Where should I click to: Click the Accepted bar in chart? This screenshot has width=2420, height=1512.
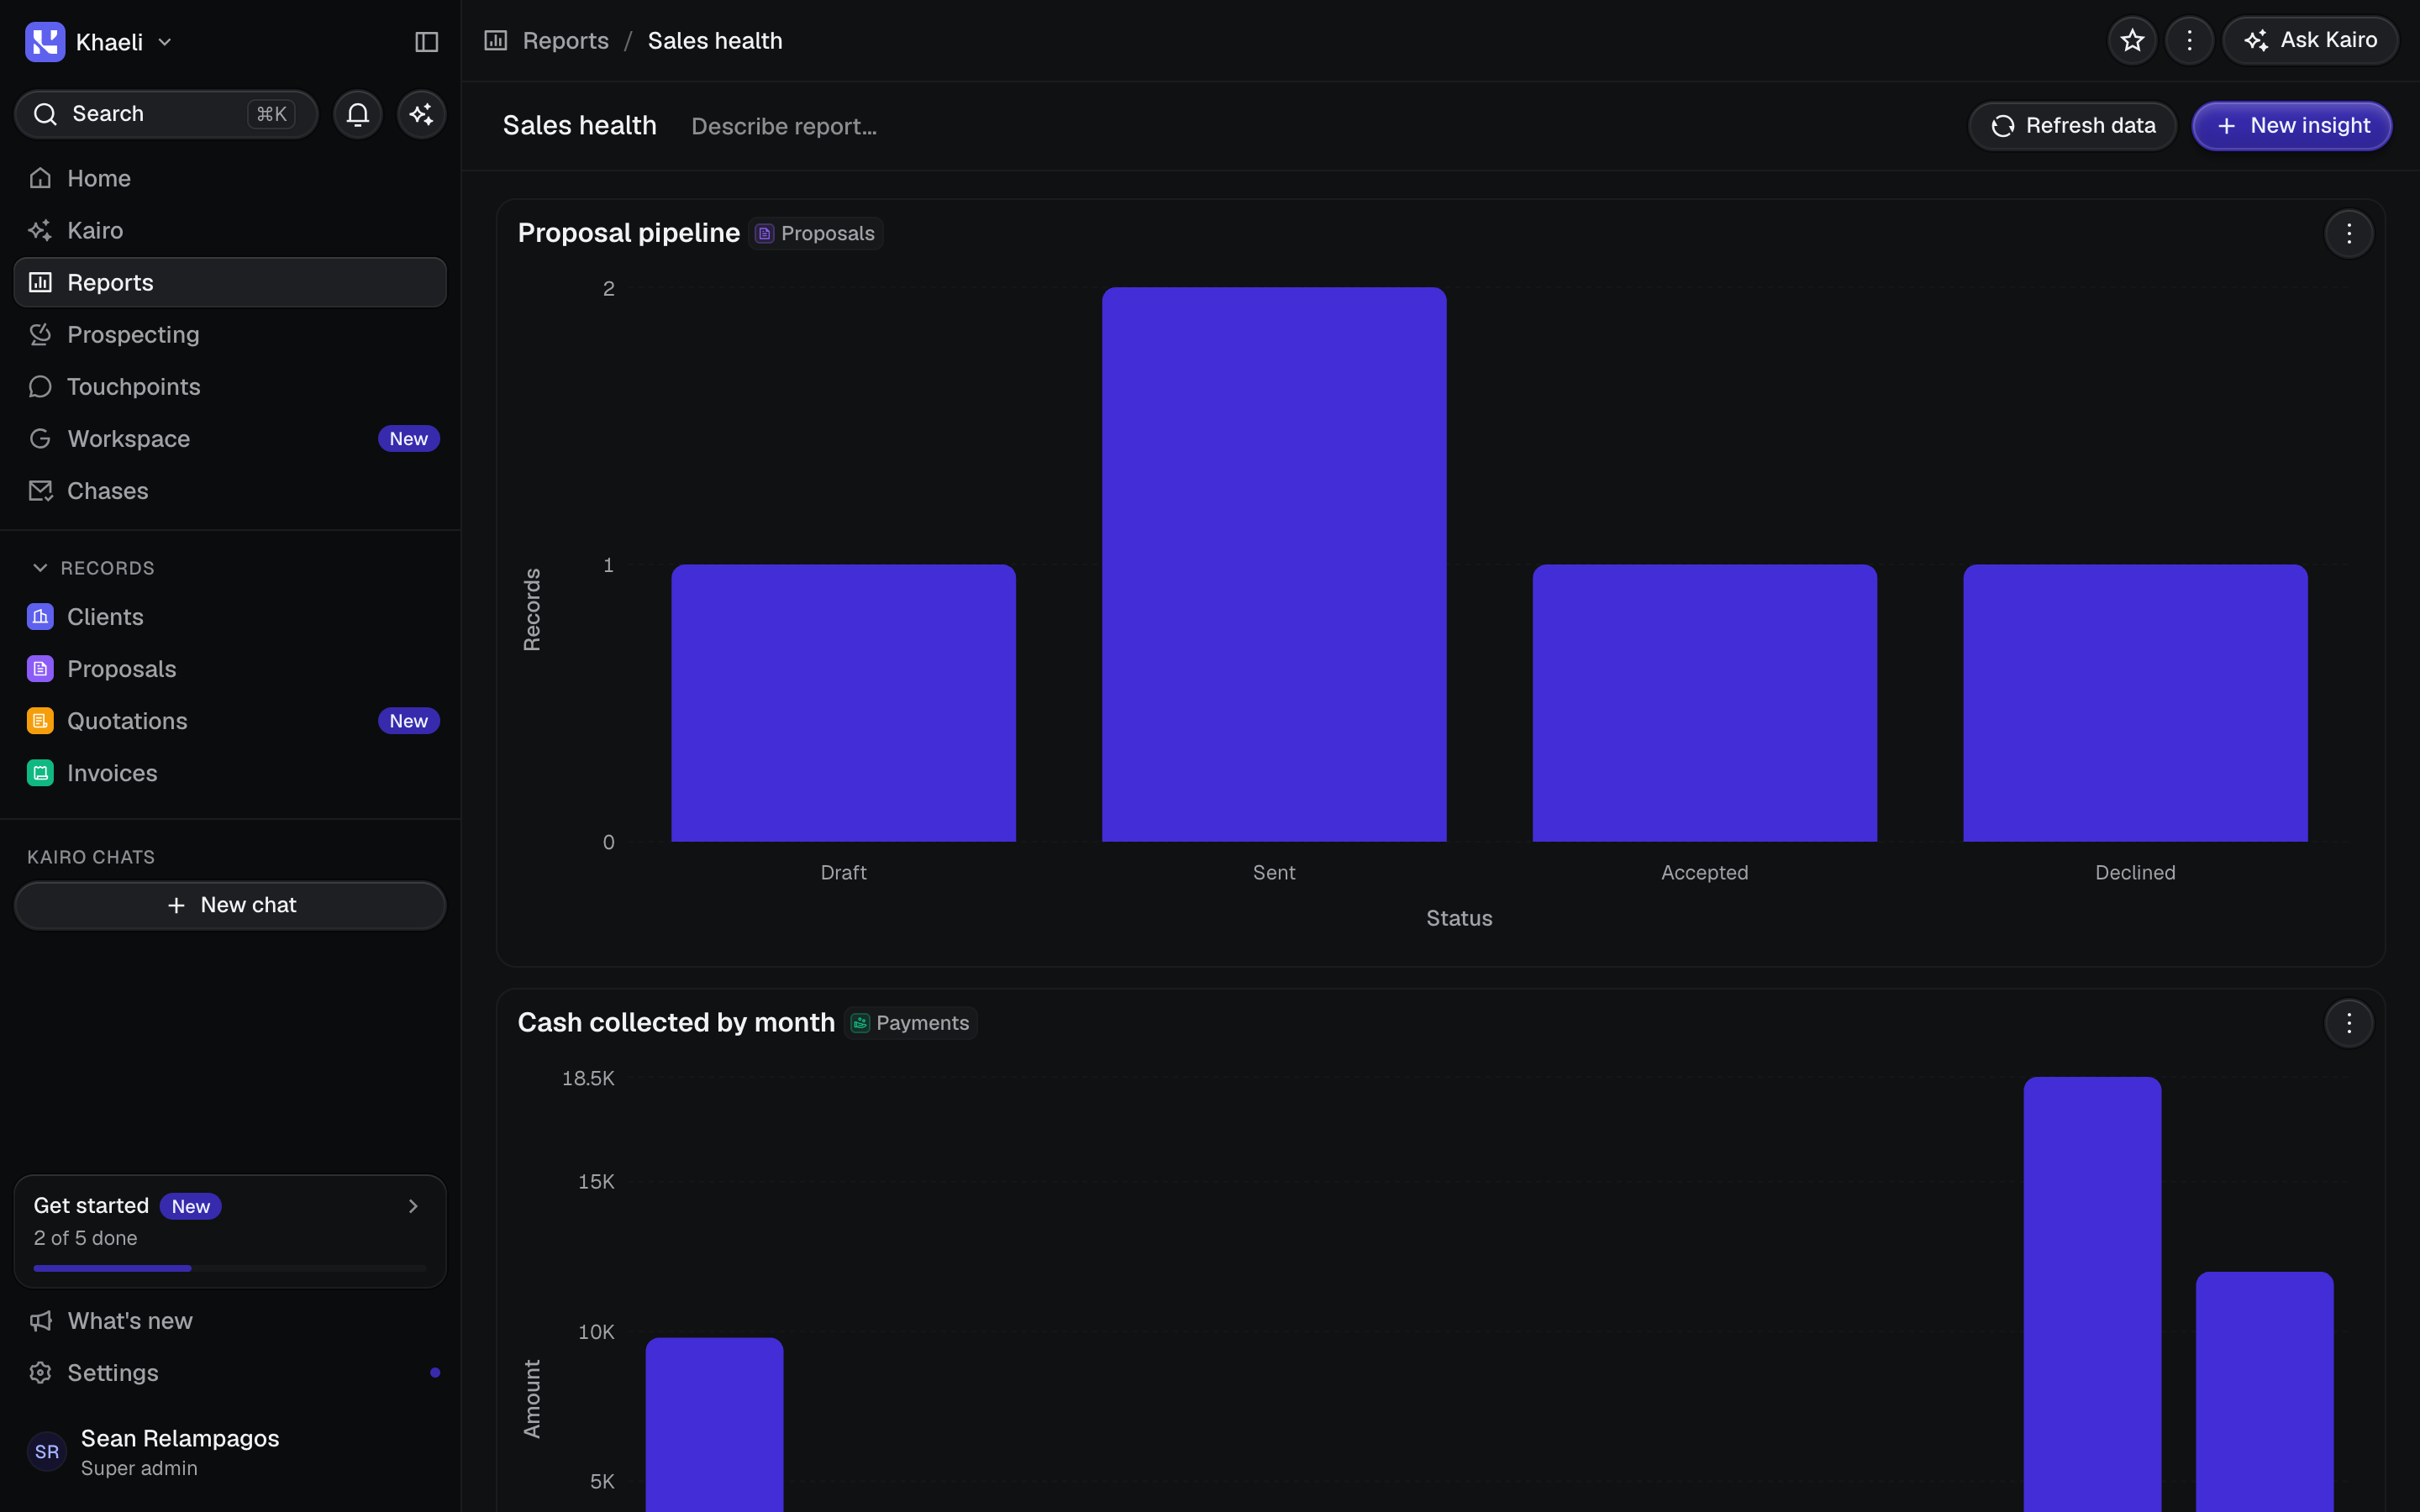(1705, 703)
